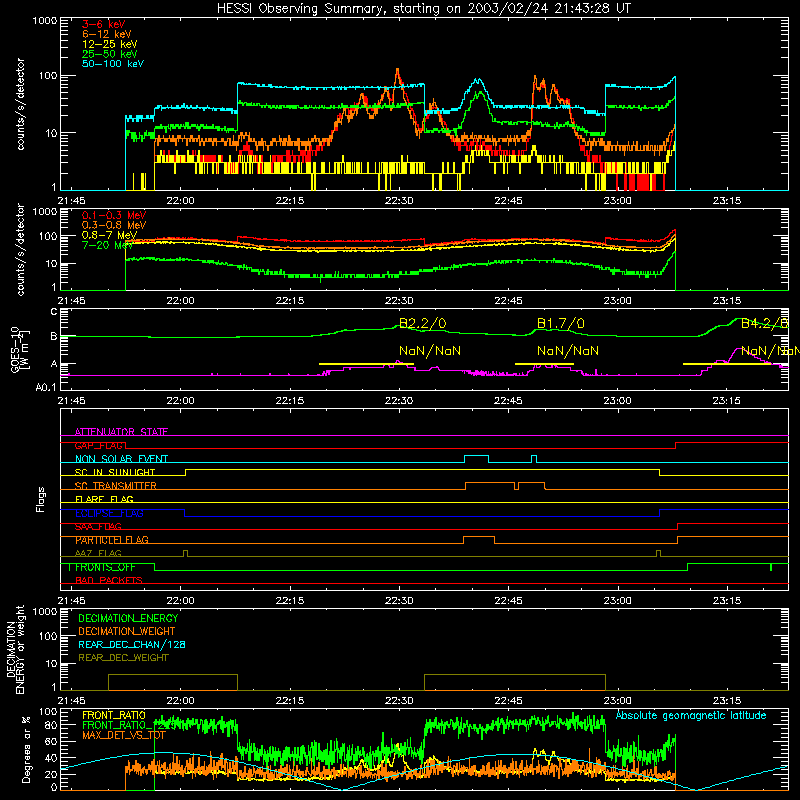Select the 6-12 keV legend label

click(x=107, y=34)
